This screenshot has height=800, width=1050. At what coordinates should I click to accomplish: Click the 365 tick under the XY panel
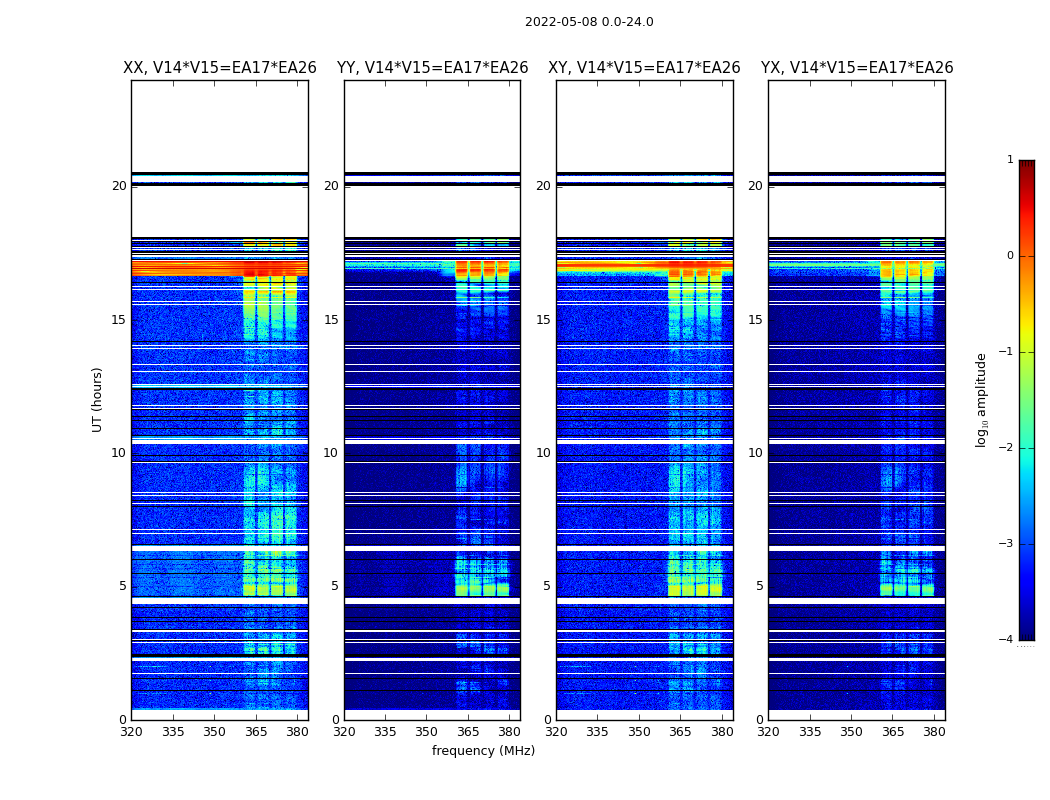[680, 732]
